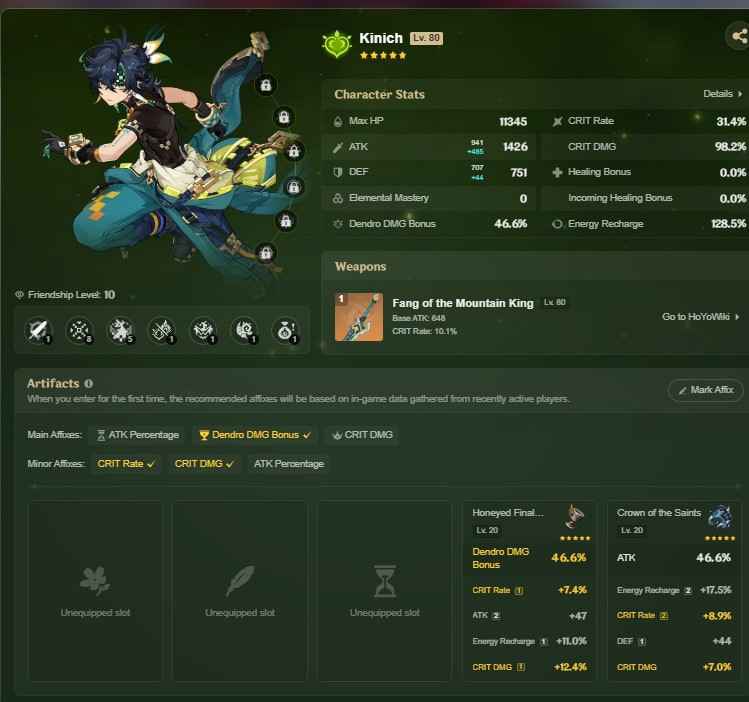Click the crown's Energy Recharge +17.5% substat
This screenshot has width=749, height=702.
click(674, 590)
